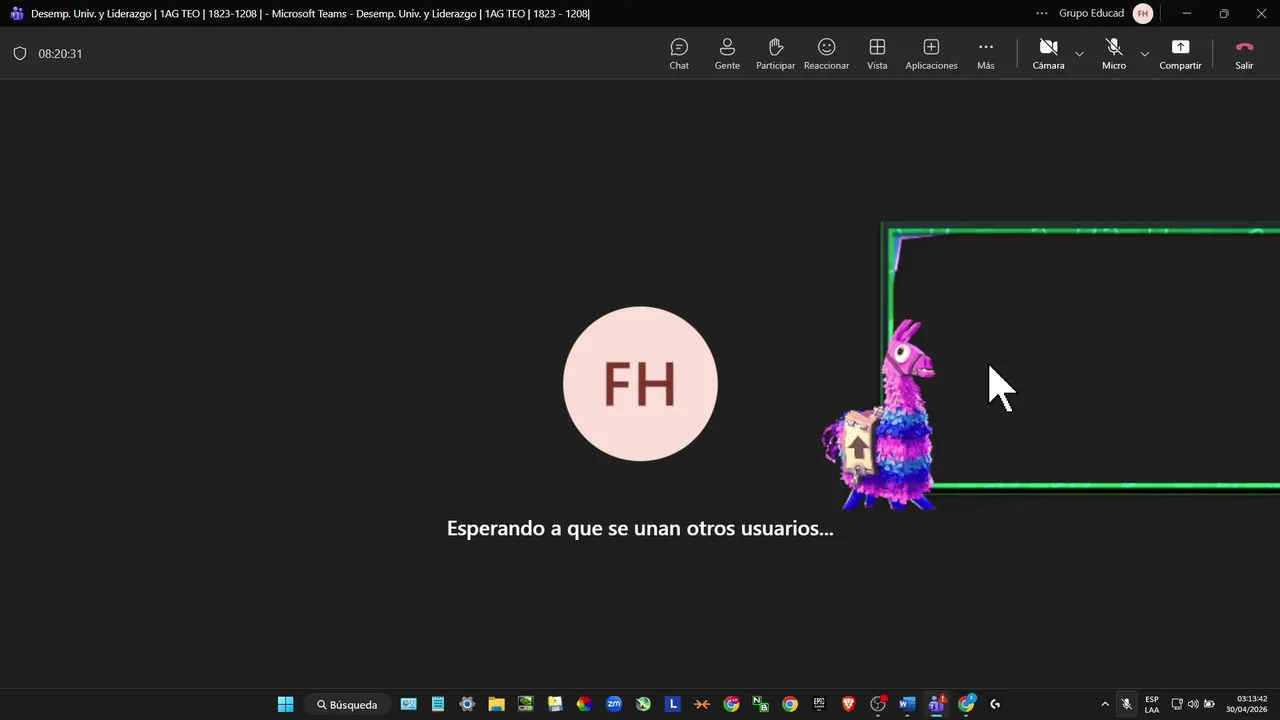The image size is (1280, 720).
Task: Open network icon in system tray
Action: click(x=1177, y=704)
